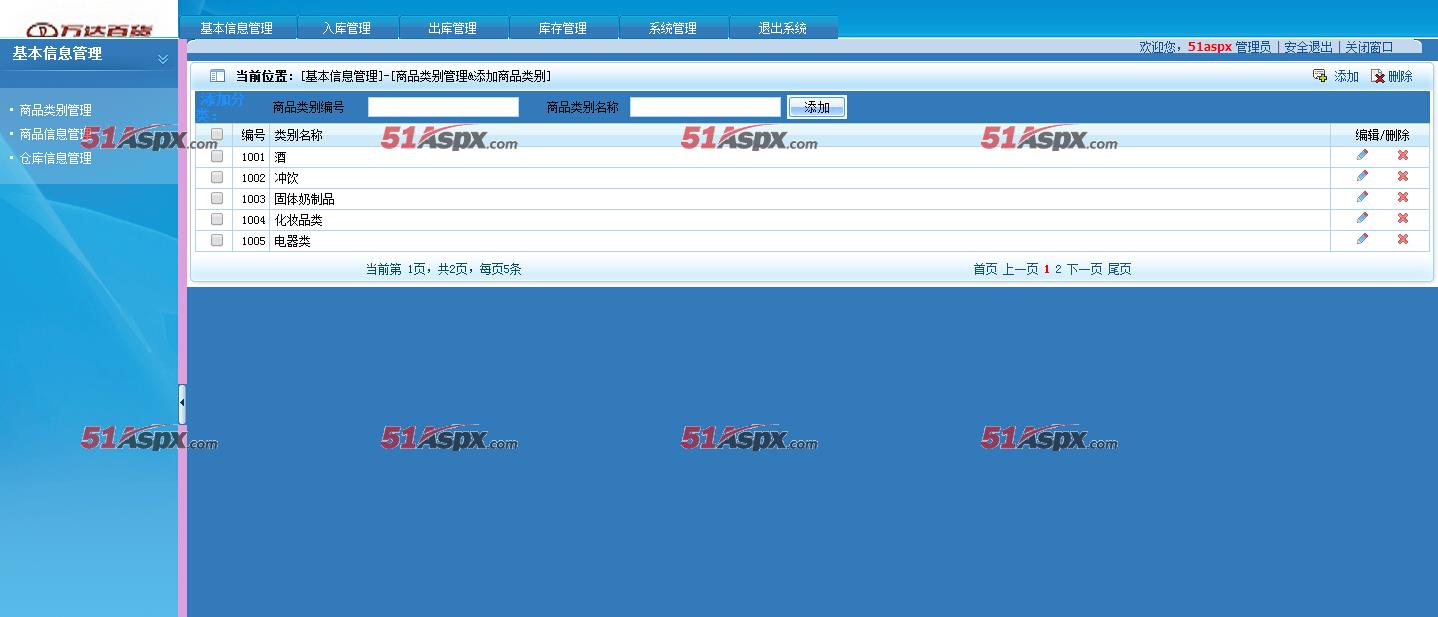Click the category name 冲饮

[x=286, y=178]
